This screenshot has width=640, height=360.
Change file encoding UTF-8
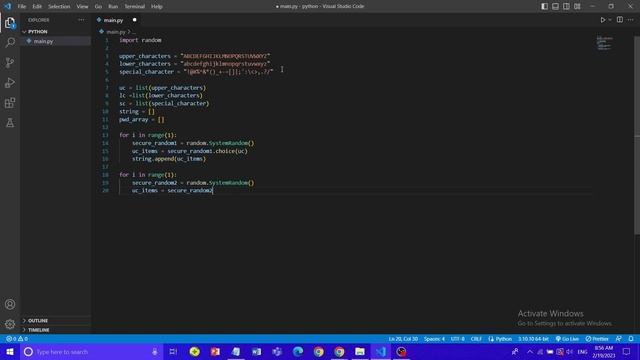tap(458, 339)
